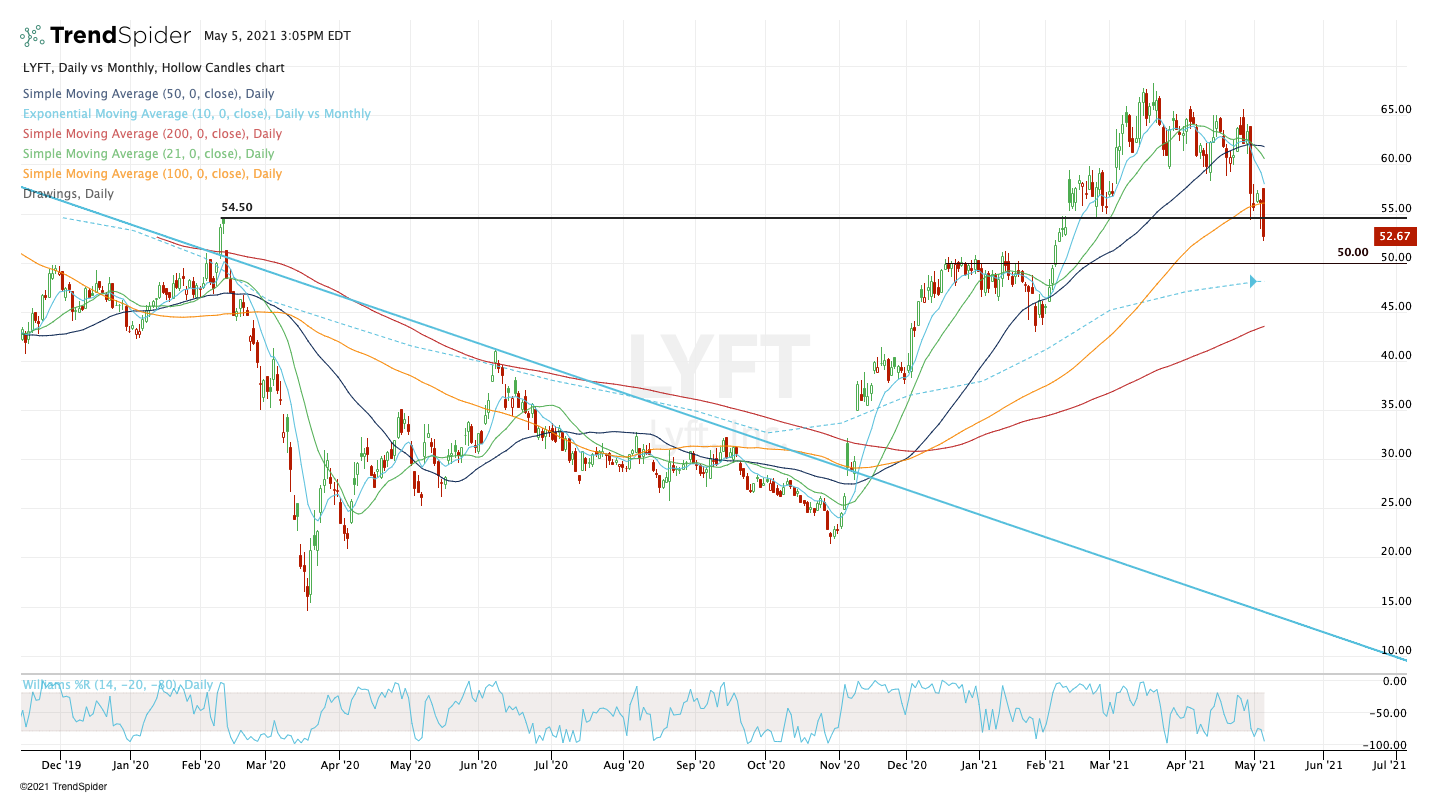1437x796 pixels.
Task: Select the Exponential Moving Average (10) legend entry
Action: pyautogui.click(x=195, y=114)
